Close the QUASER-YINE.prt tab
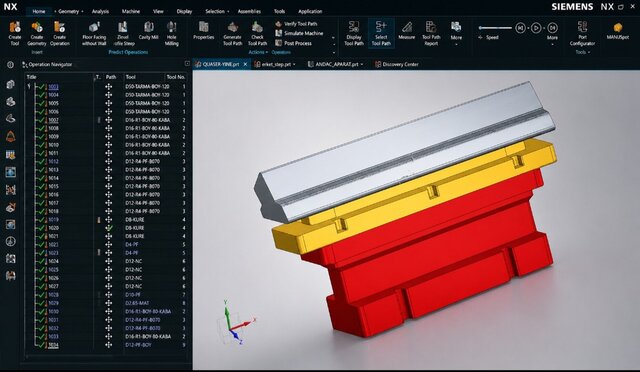Screen dimensions: 640x372 click(245, 64)
